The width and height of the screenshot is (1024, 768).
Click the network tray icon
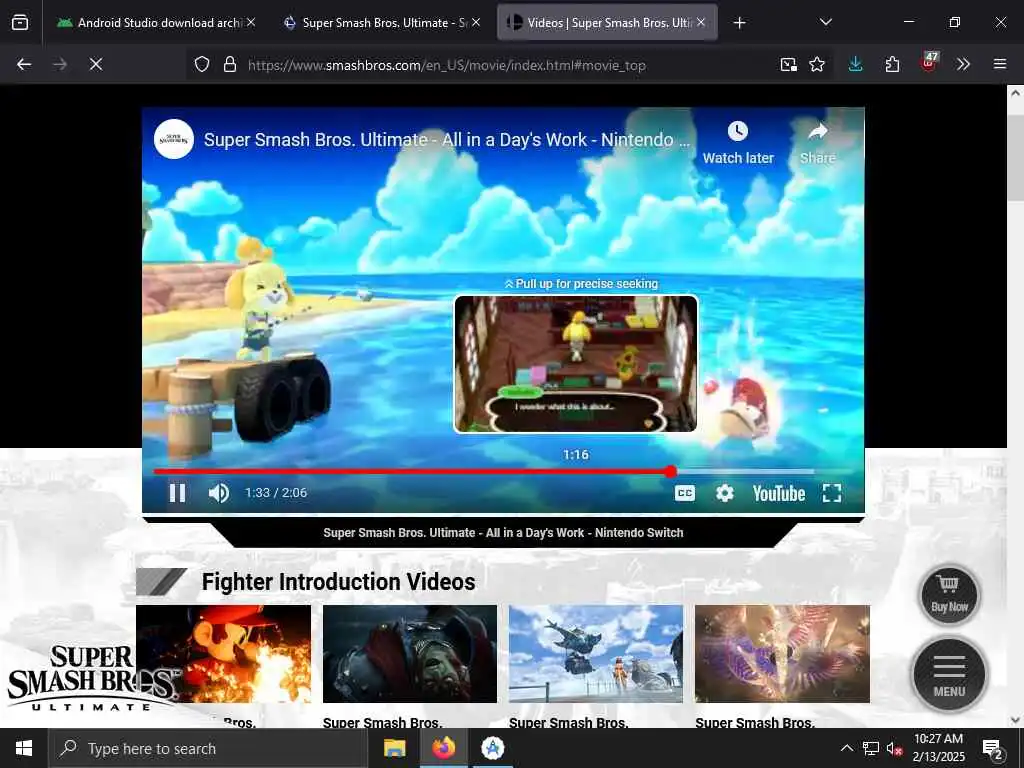pos(871,748)
